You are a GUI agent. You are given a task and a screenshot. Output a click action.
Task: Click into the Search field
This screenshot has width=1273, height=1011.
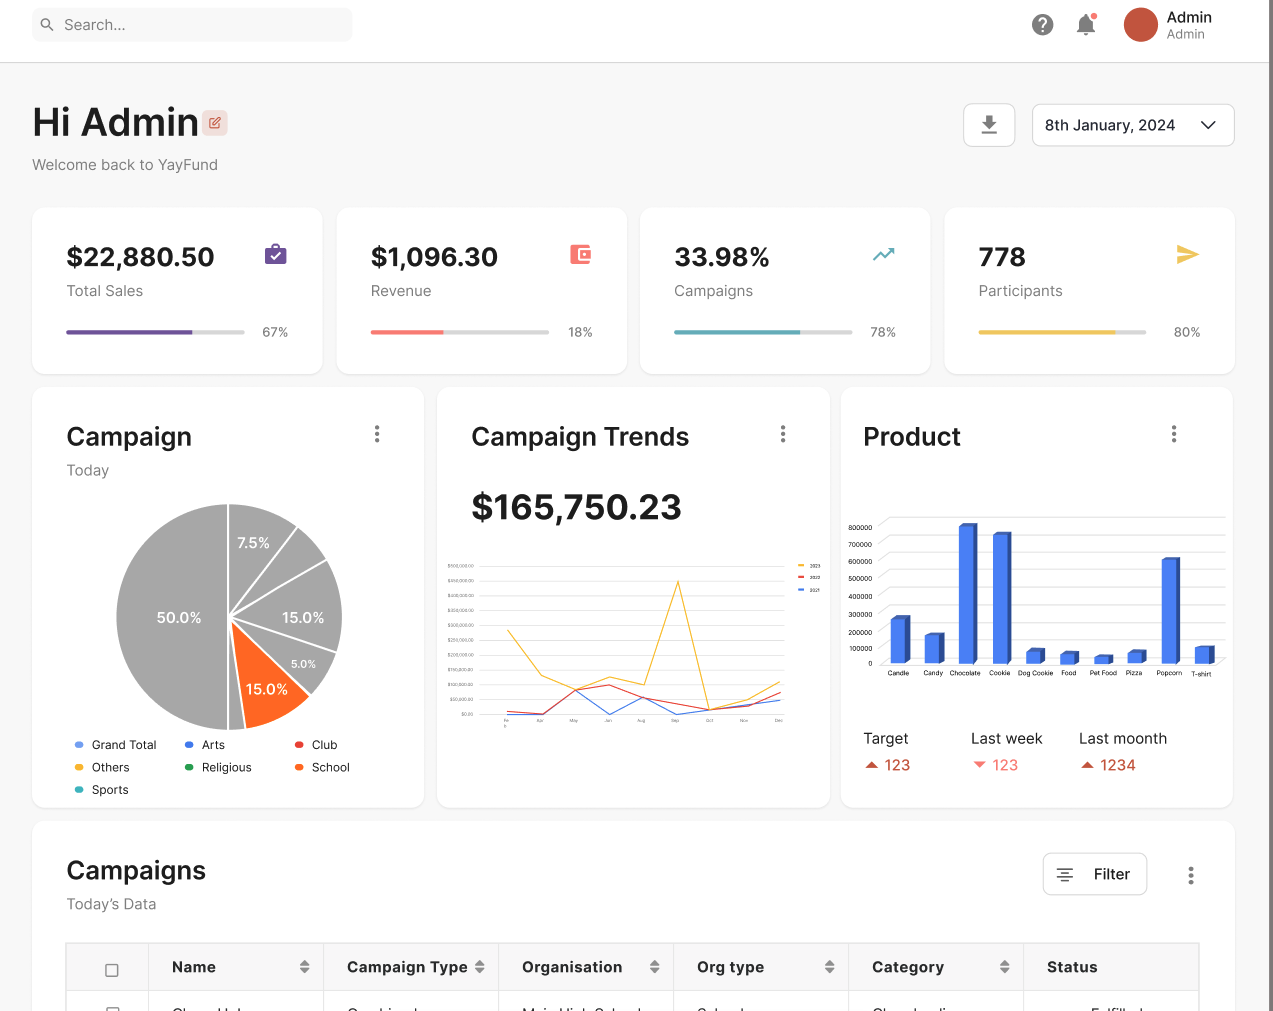tap(200, 25)
